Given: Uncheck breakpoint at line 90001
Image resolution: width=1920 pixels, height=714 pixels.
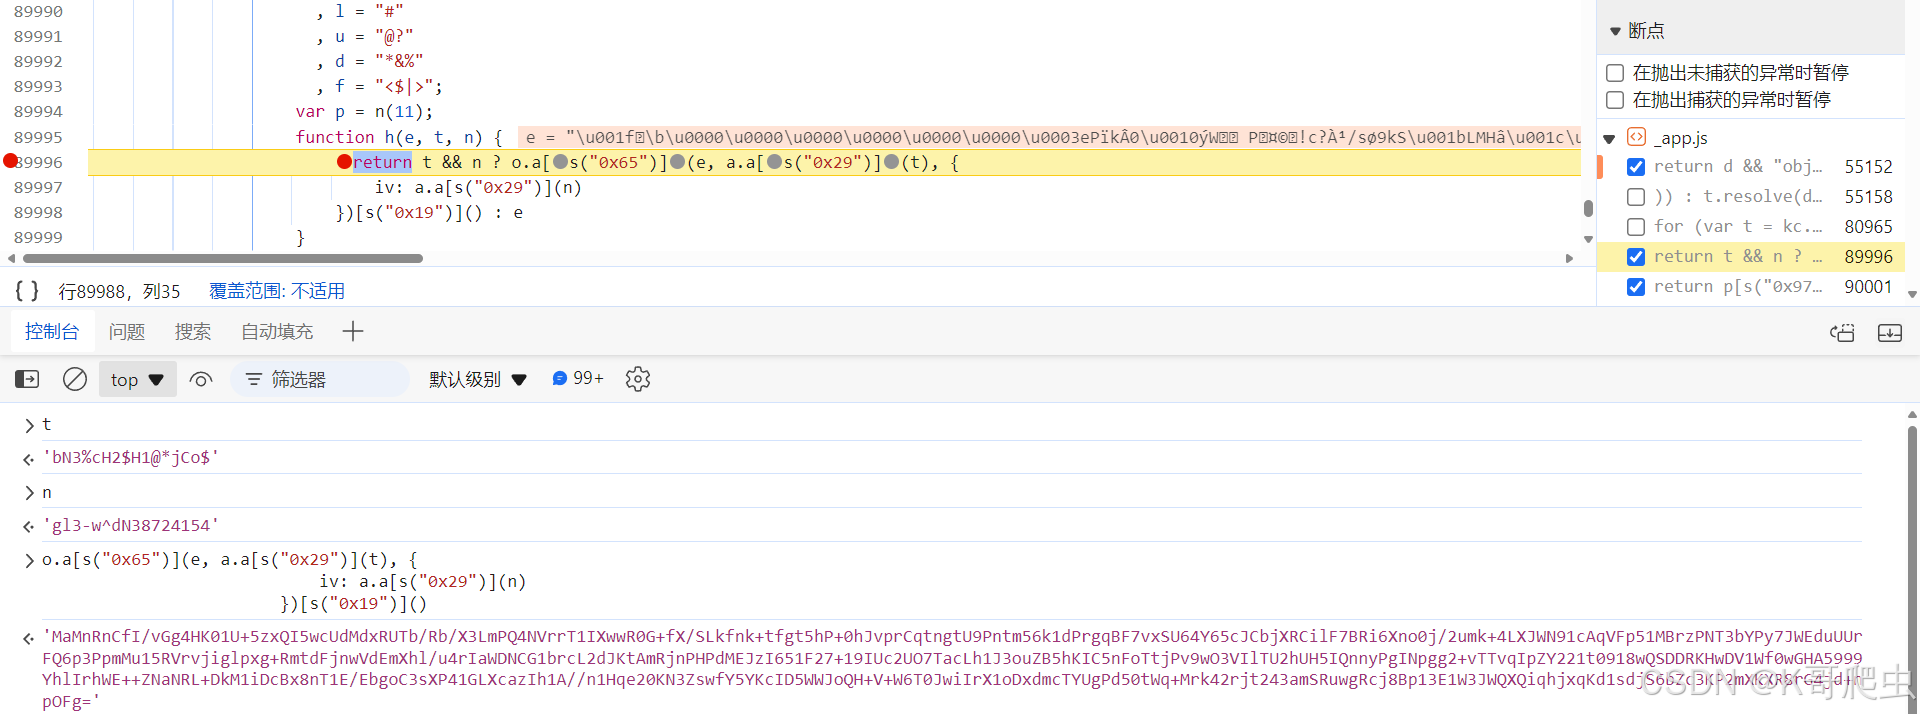Looking at the screenshot, I should [x=1636, y=287].
